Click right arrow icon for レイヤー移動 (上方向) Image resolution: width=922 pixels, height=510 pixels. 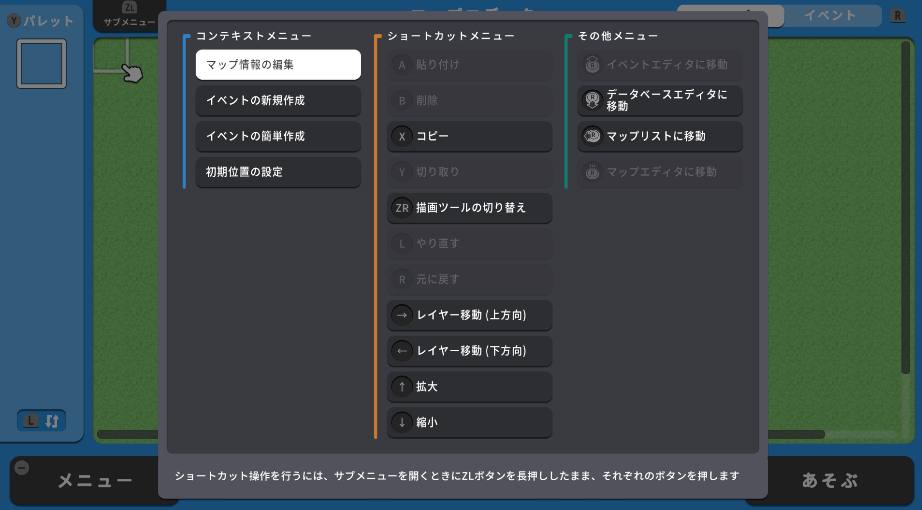(402, 315)
